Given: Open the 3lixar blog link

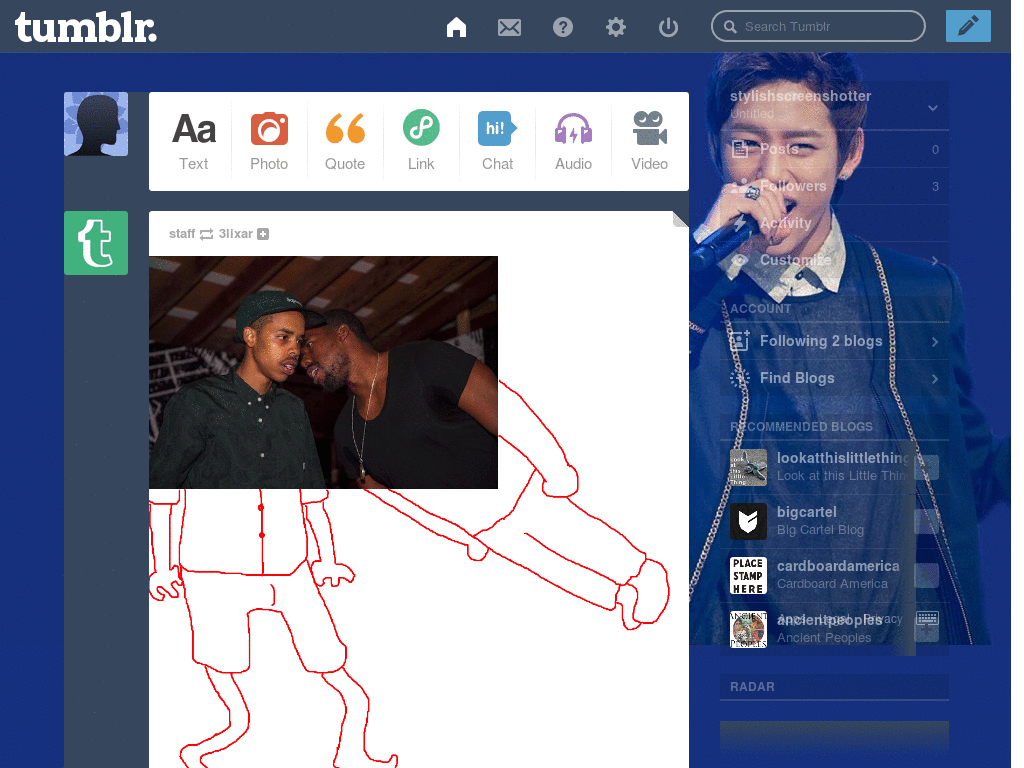Looking at the screenshot, I should pyautogui.click(x=235, y=234).
